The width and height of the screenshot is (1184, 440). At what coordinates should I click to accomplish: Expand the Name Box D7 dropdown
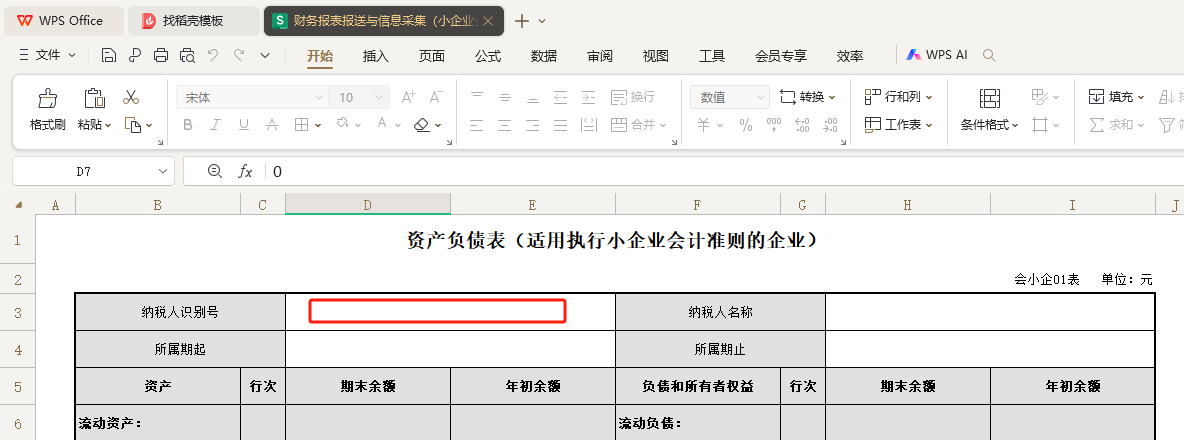tap(162, 171)
